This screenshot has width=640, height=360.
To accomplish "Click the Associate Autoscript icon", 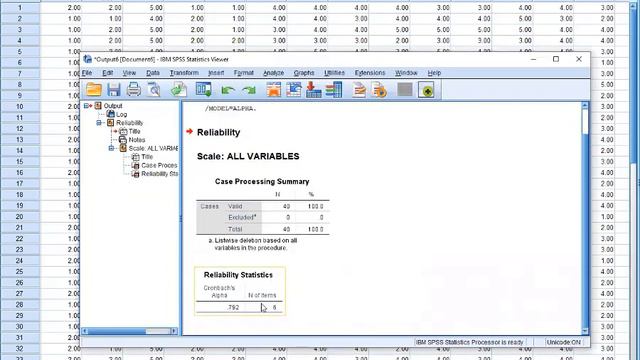I will coord(379,89).
